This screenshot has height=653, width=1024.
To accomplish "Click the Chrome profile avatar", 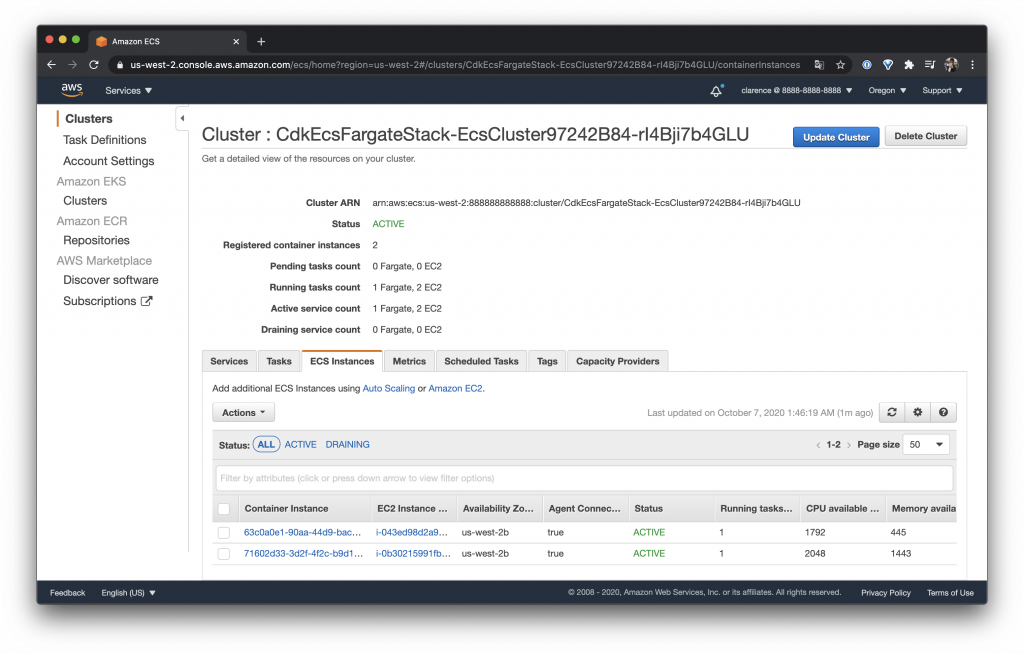I will 951,65.
